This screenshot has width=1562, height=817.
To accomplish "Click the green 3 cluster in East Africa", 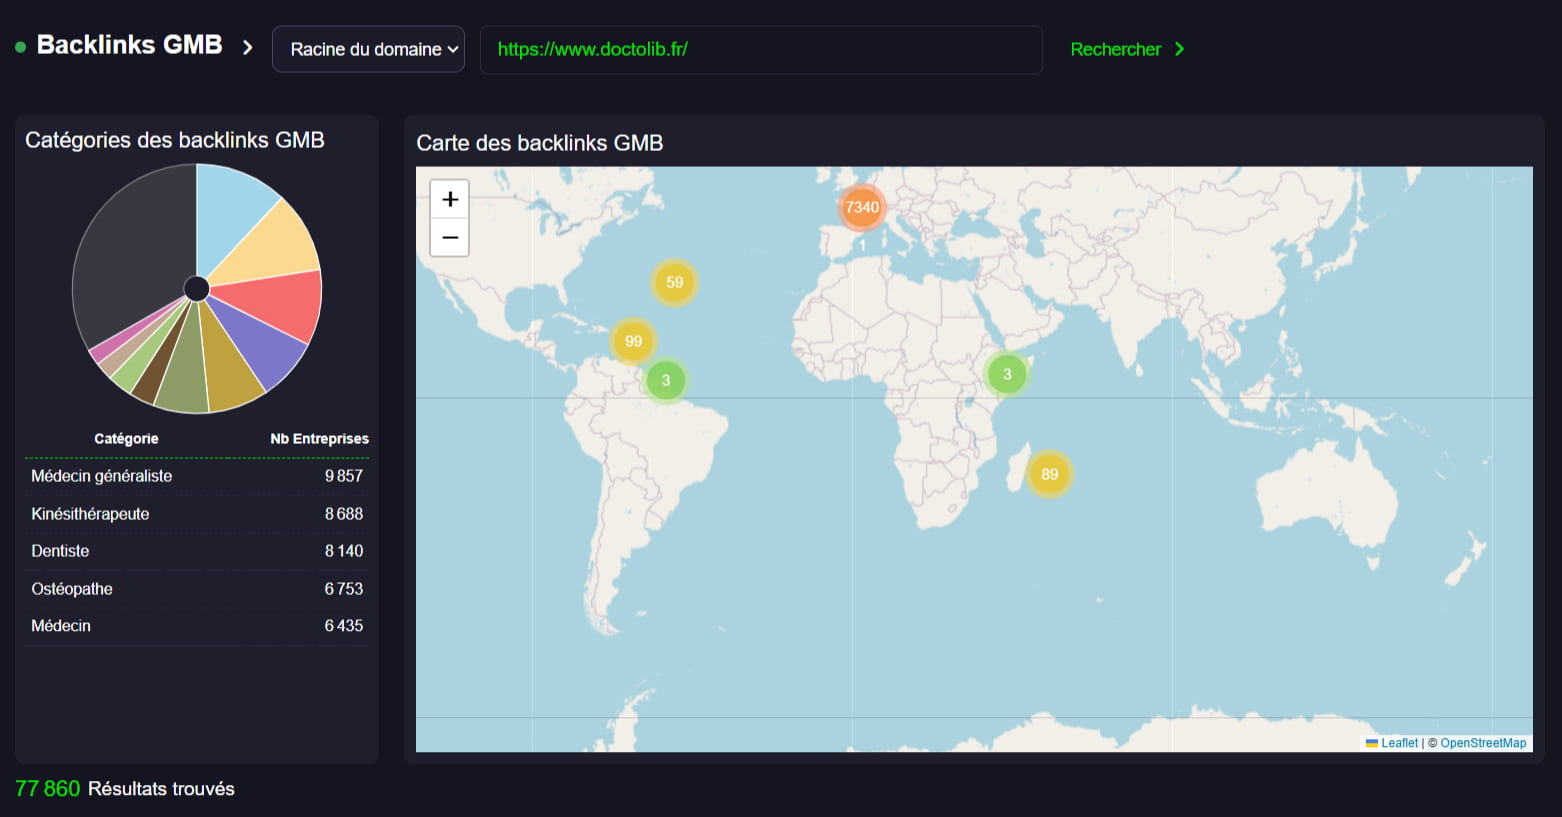I will (x=1007, y=374).
